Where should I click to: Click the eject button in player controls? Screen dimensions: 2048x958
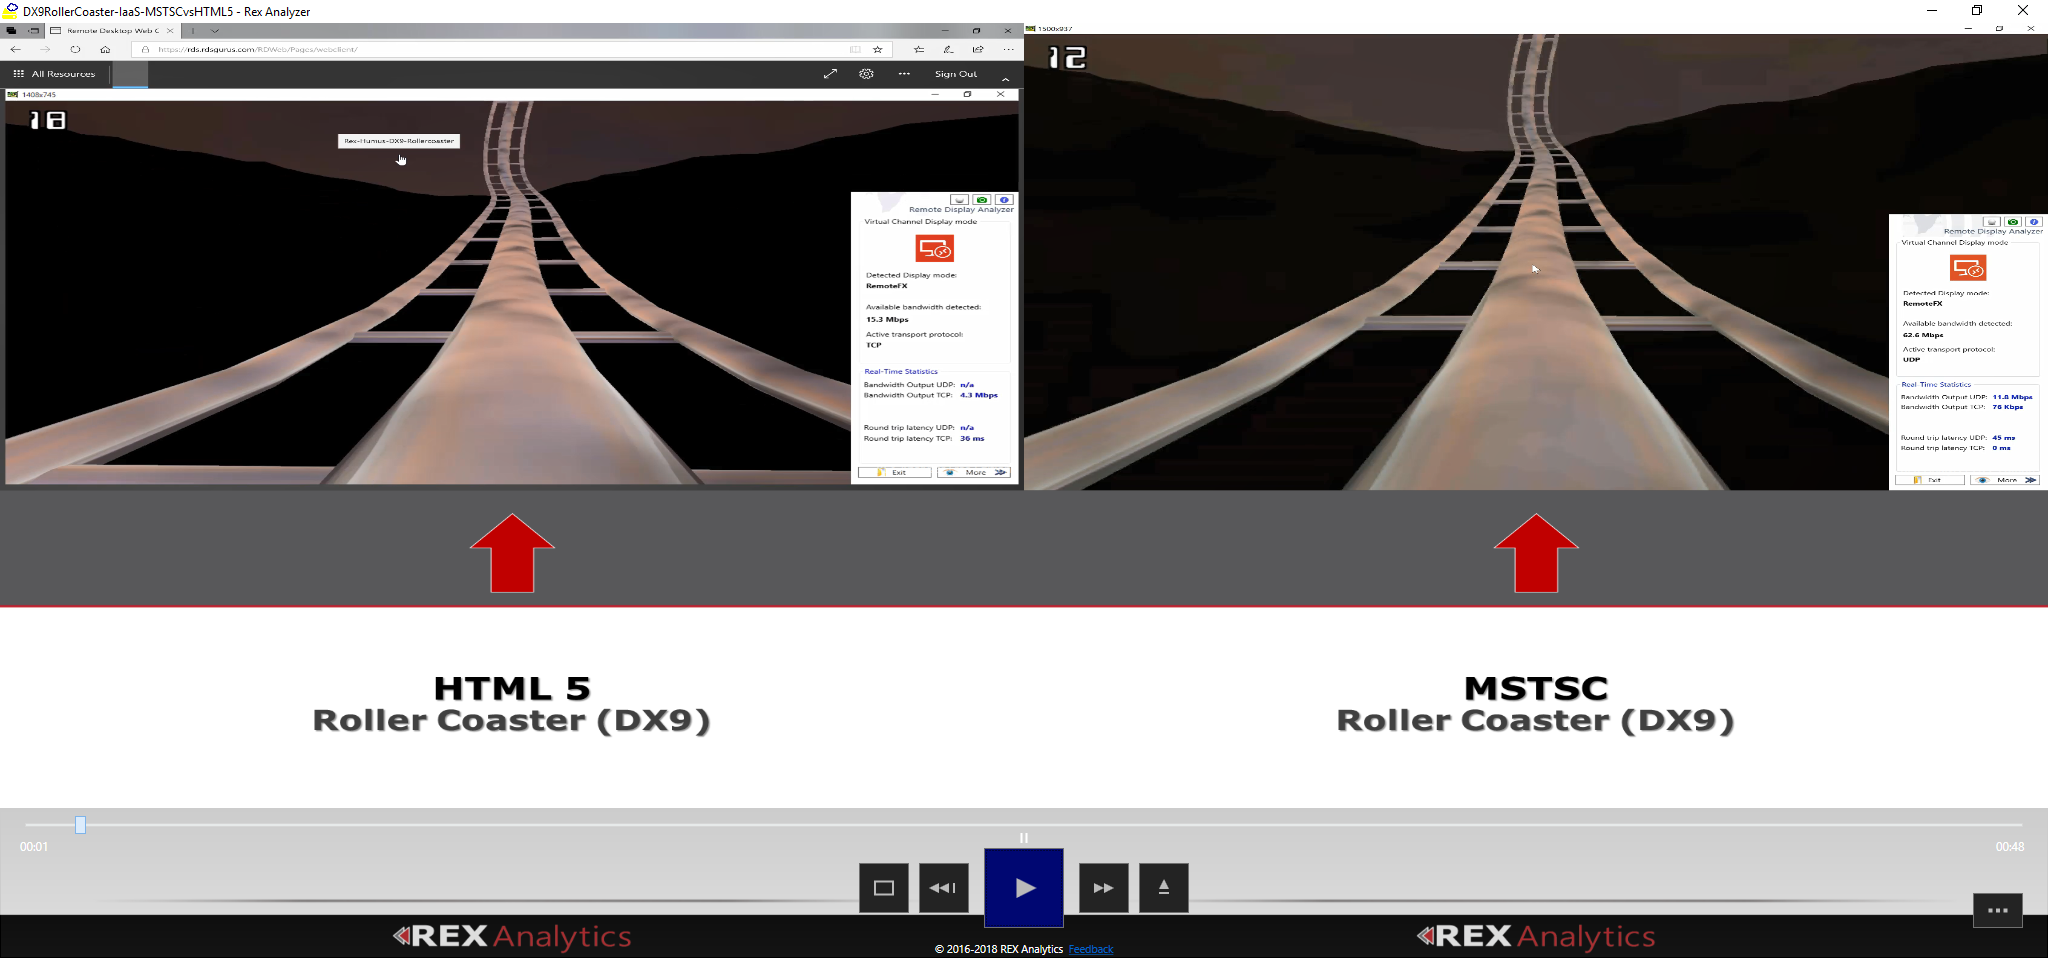tap(1164, 887)
